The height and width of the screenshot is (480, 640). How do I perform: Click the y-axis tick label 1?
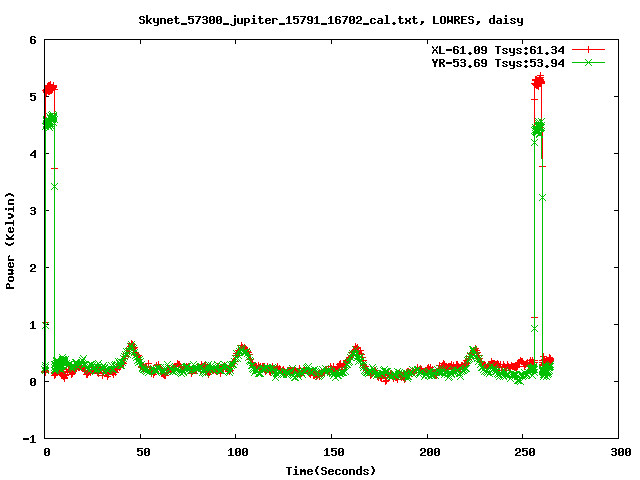coord(33,325)
